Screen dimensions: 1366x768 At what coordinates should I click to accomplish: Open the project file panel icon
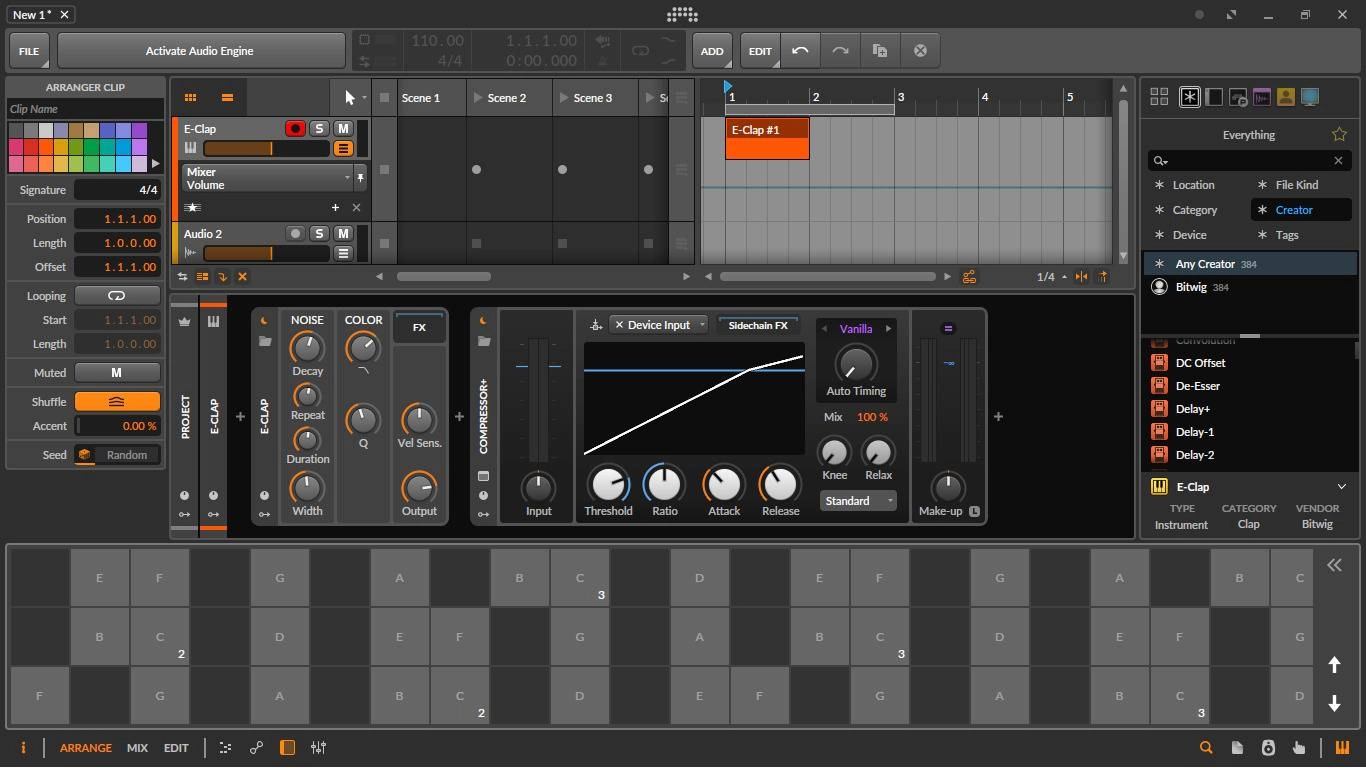click(1237, 748)
